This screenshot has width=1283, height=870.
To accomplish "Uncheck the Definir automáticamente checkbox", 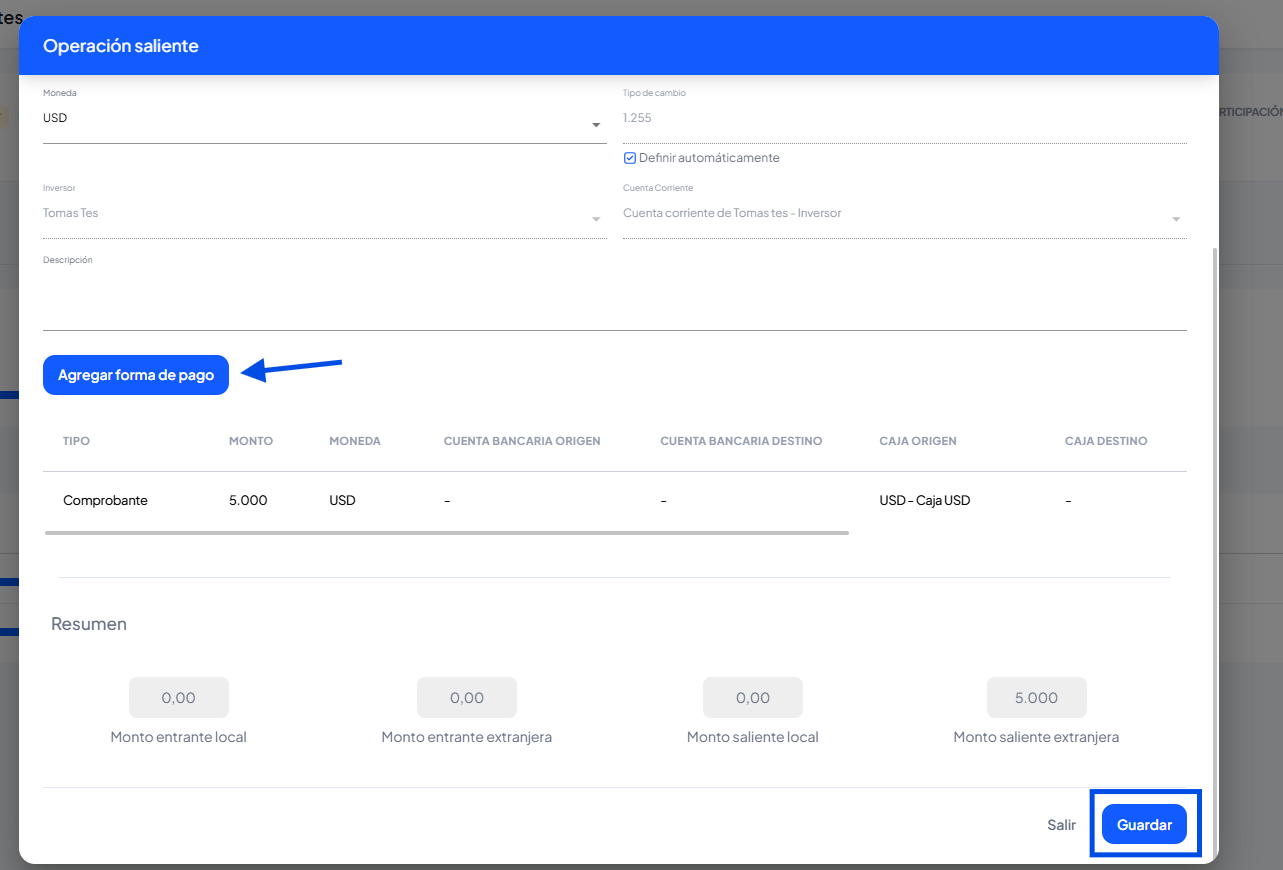I will (630, 158).
